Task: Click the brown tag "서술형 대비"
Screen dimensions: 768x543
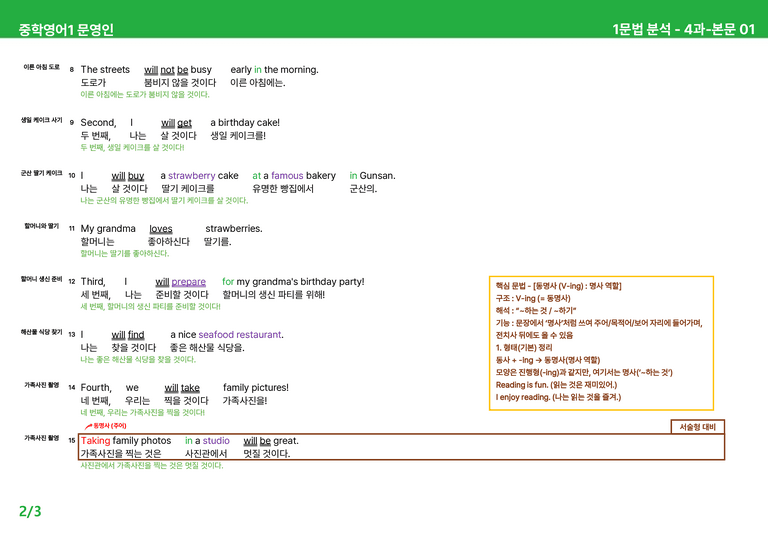Action: click(x=697, y=427)
